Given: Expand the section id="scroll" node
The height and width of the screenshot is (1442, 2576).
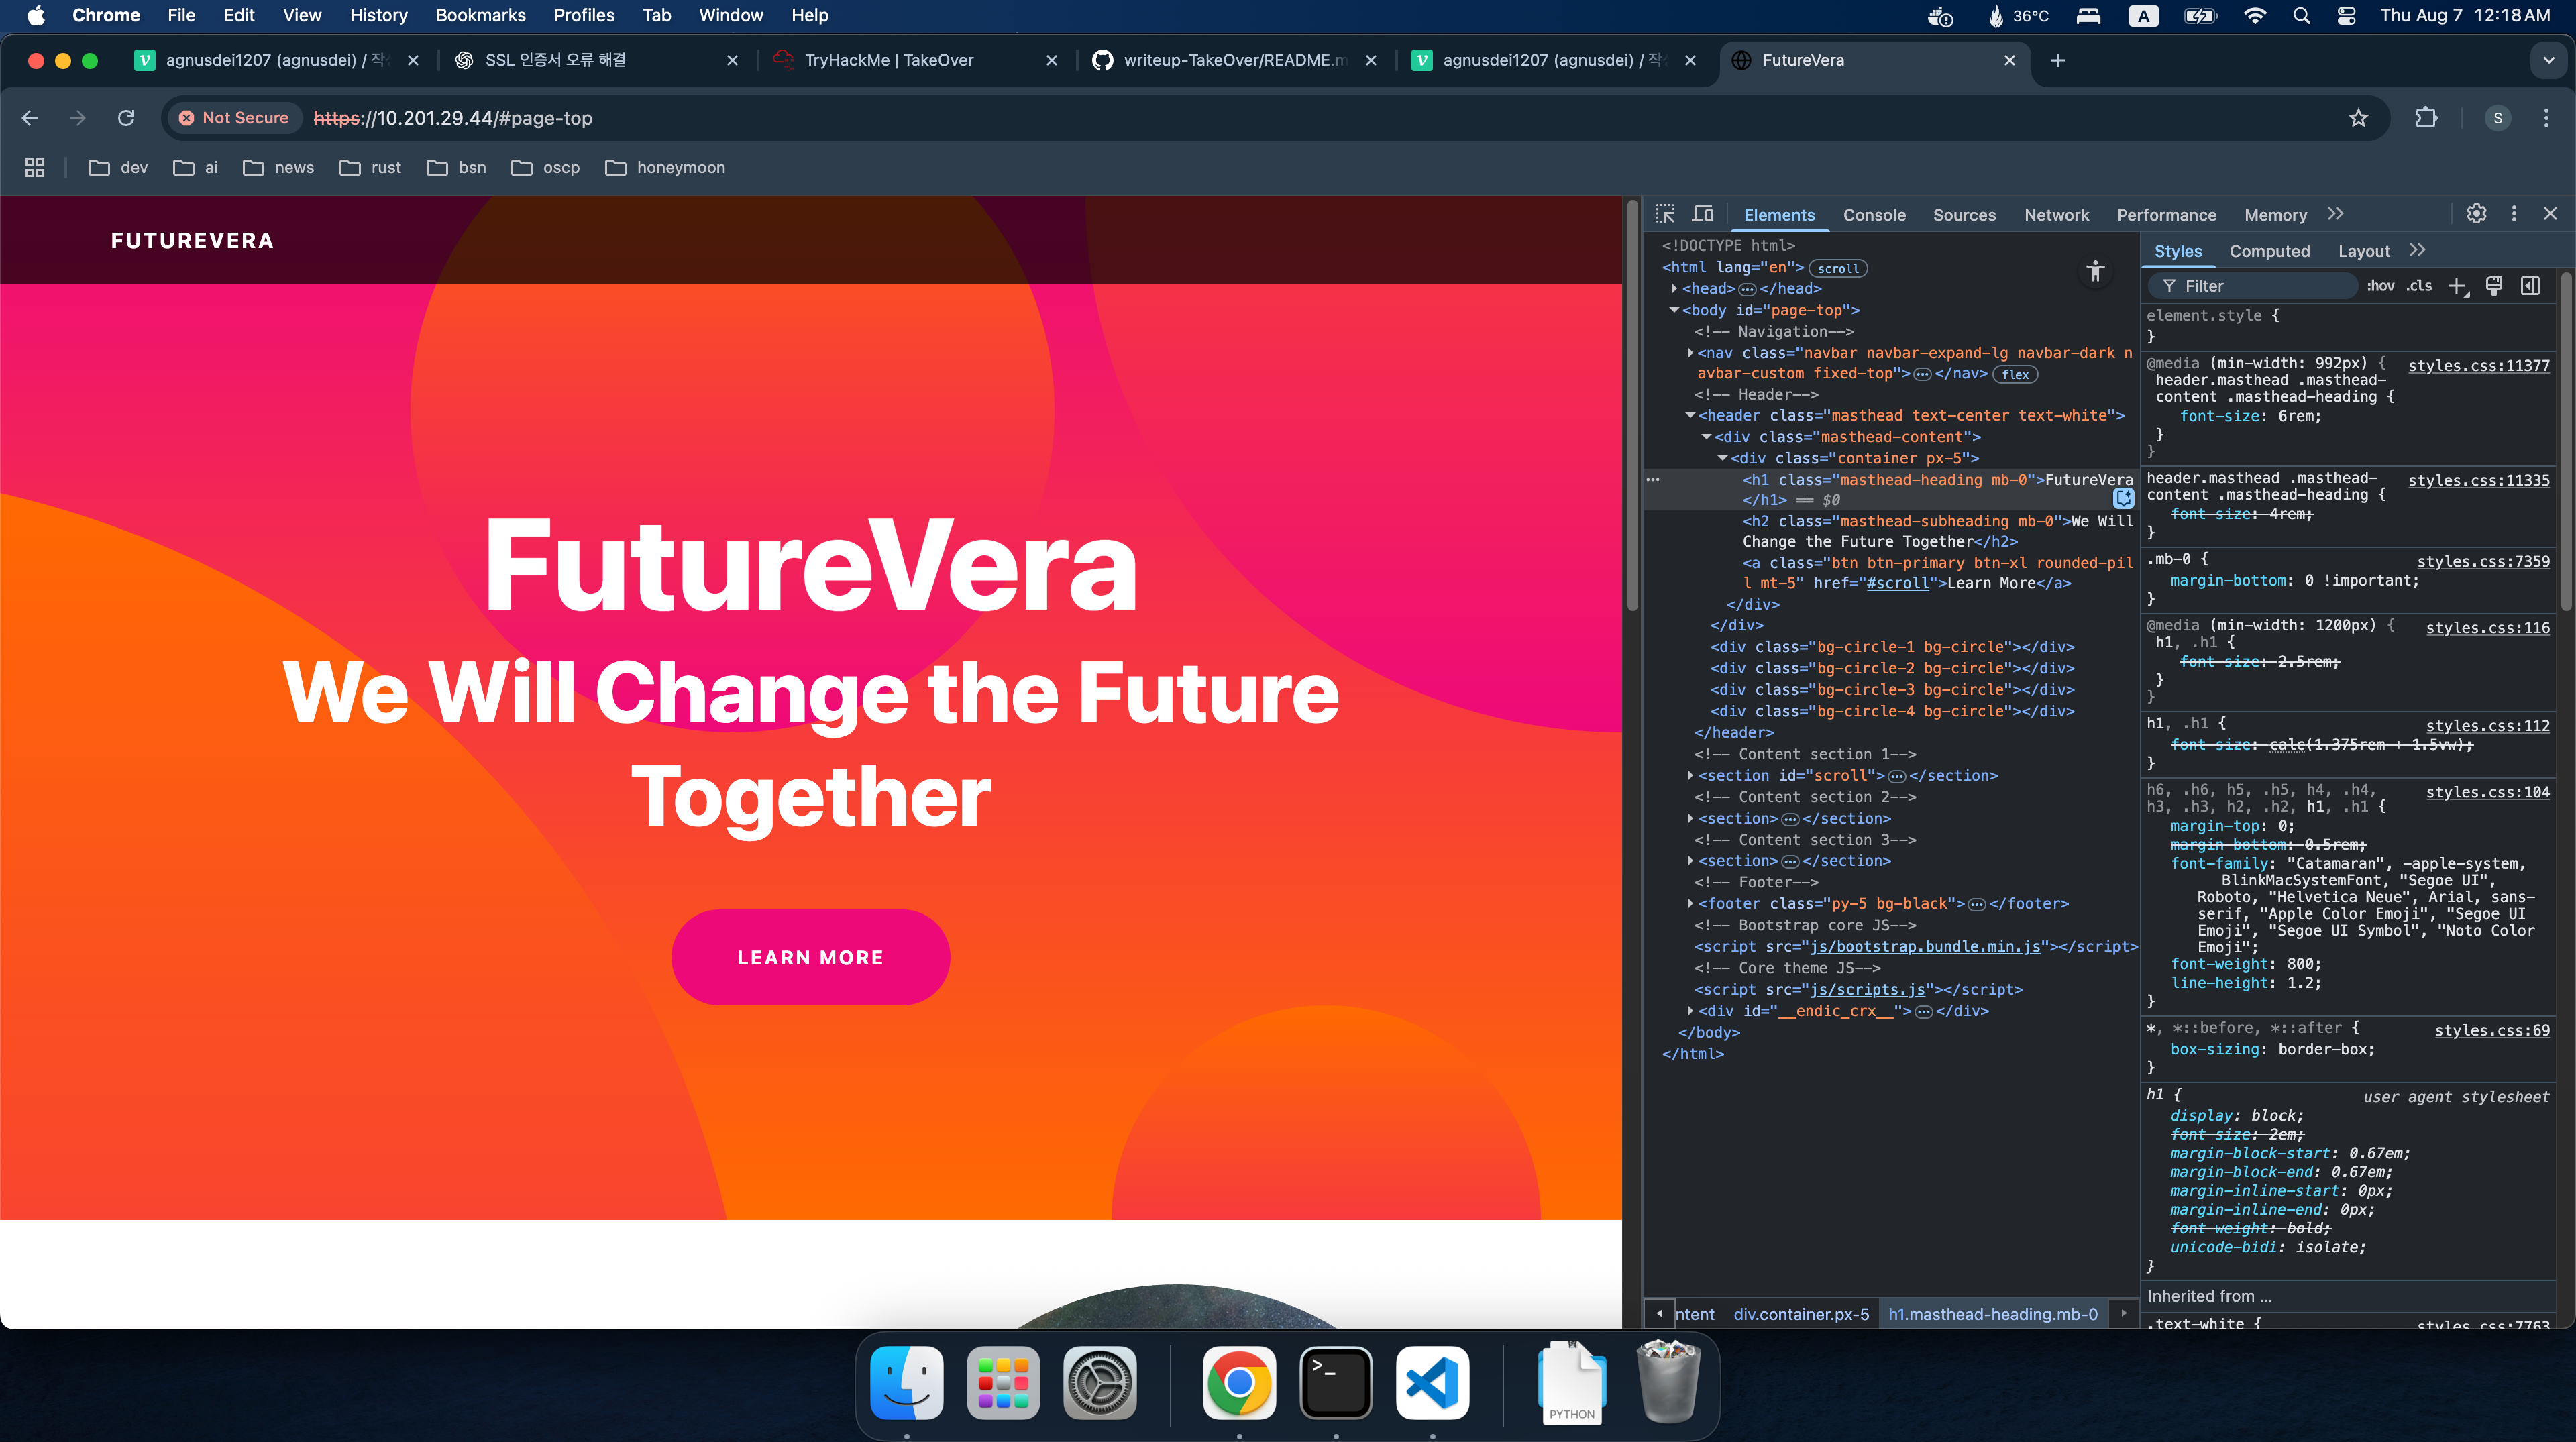Looking at the screenshot, I should [1690, 776].
